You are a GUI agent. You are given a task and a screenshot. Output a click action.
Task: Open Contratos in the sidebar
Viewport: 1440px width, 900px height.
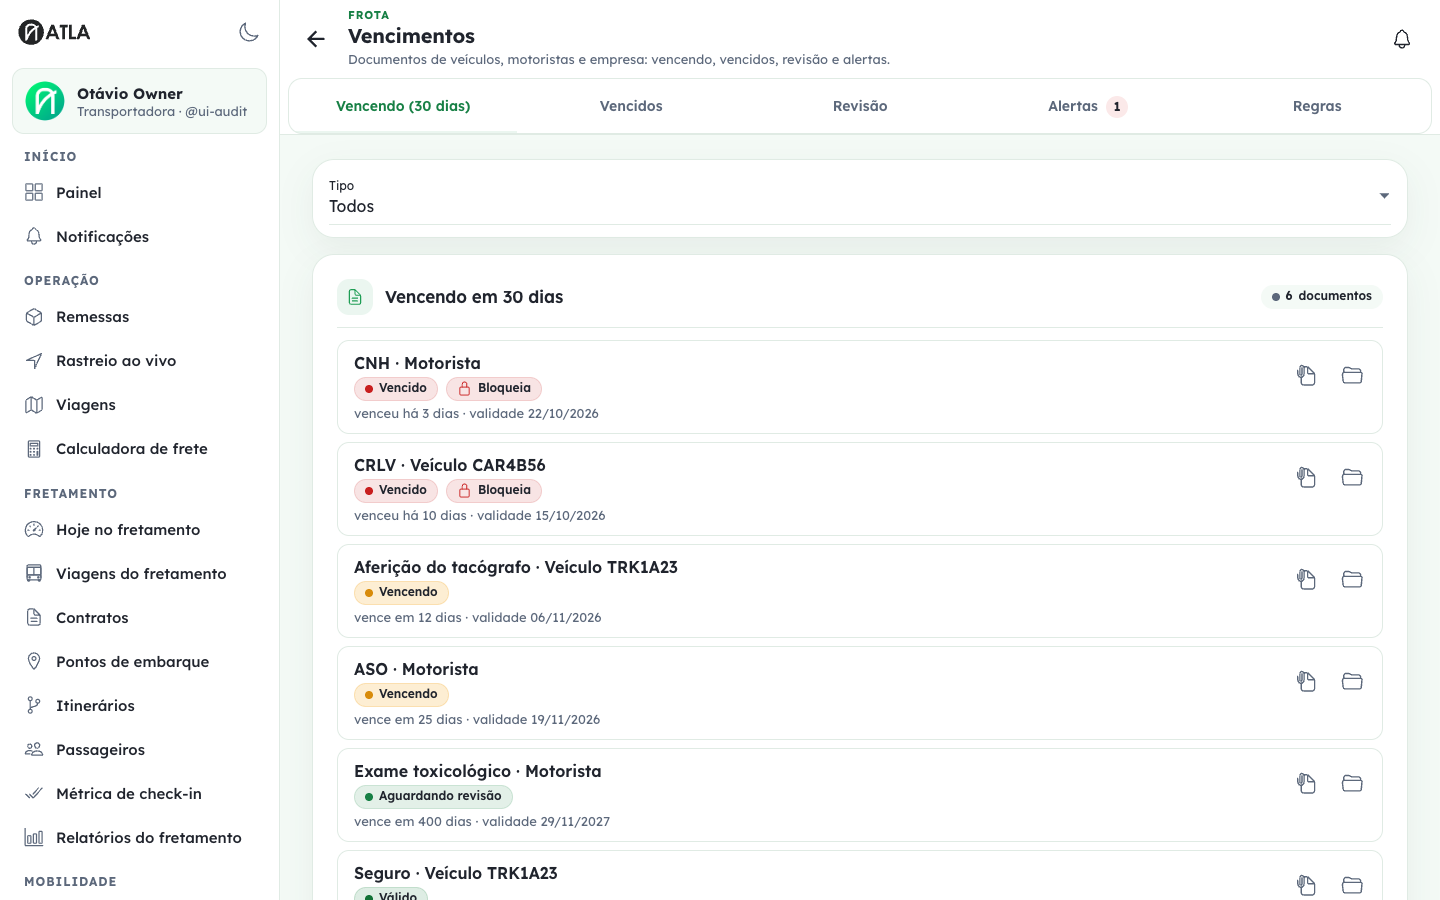(x=139, y=618)
